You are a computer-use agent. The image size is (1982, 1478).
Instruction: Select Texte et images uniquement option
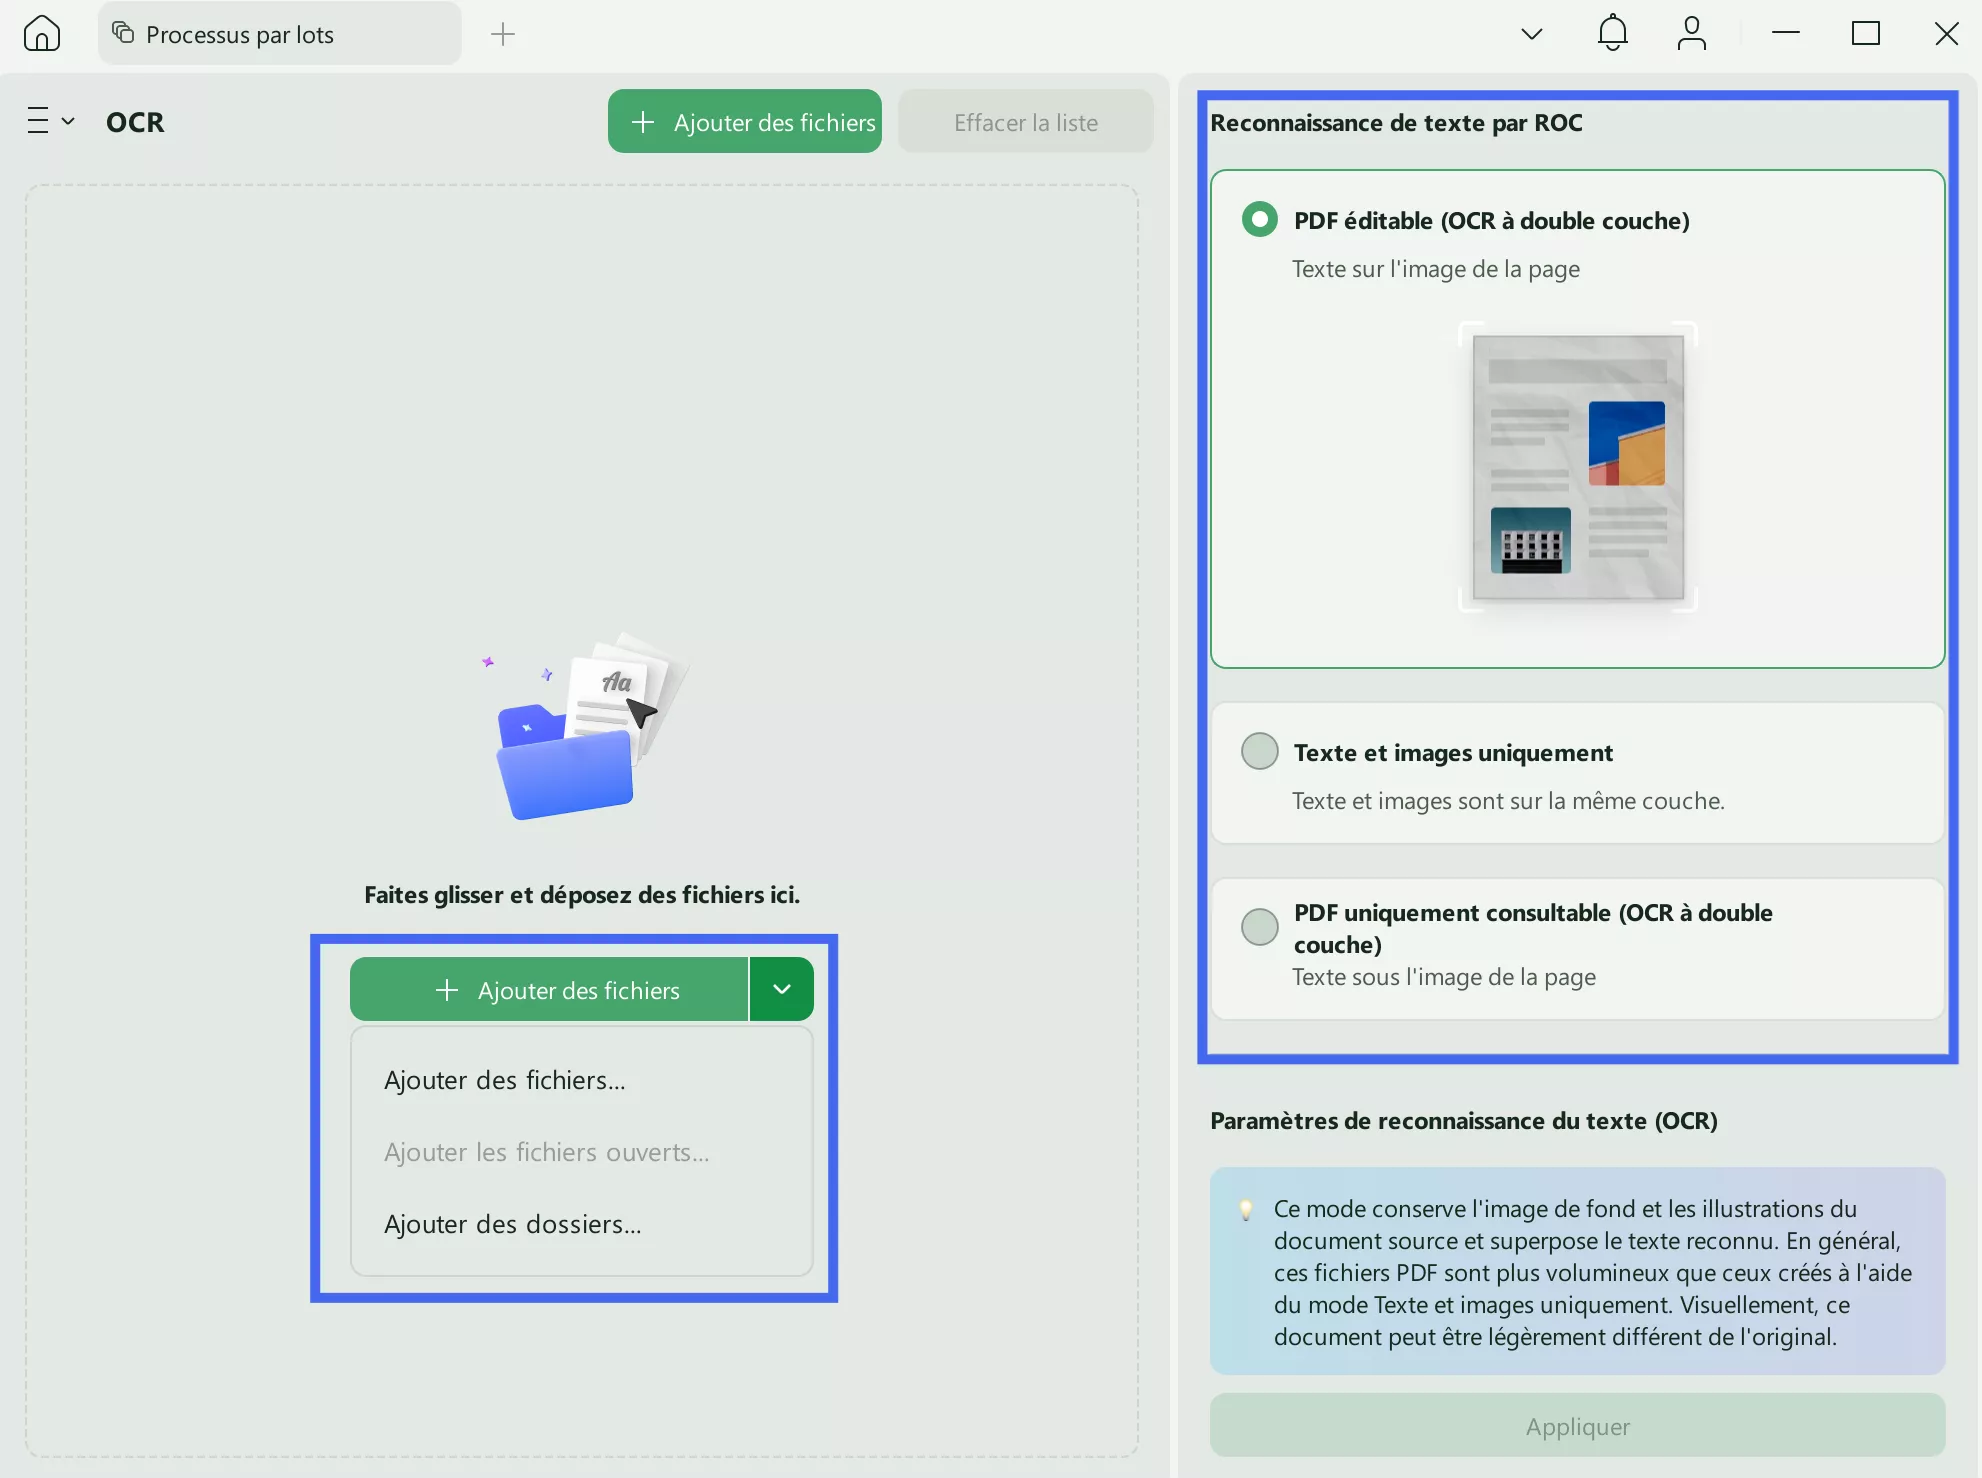(x=1259, y=751)
